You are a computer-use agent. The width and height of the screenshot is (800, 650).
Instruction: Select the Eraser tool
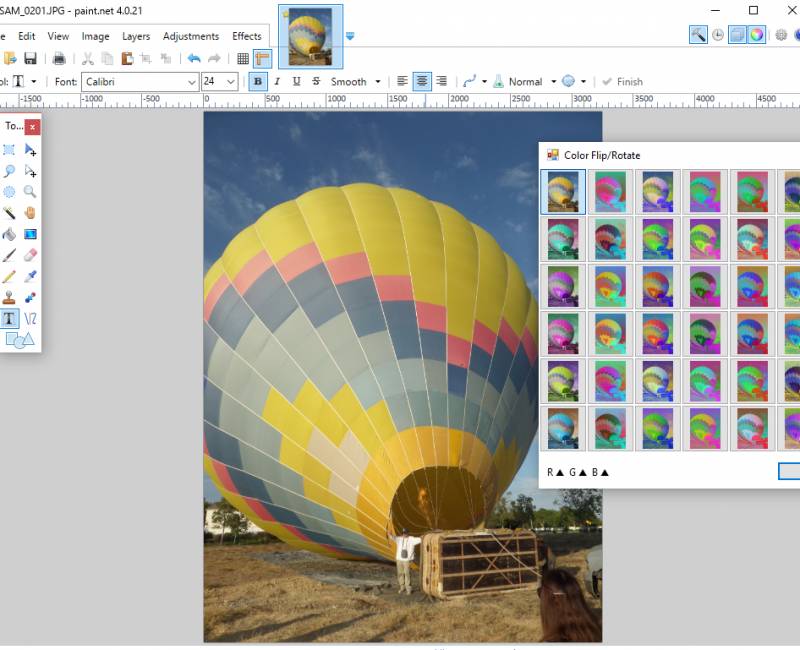click(x=30, y=255)
